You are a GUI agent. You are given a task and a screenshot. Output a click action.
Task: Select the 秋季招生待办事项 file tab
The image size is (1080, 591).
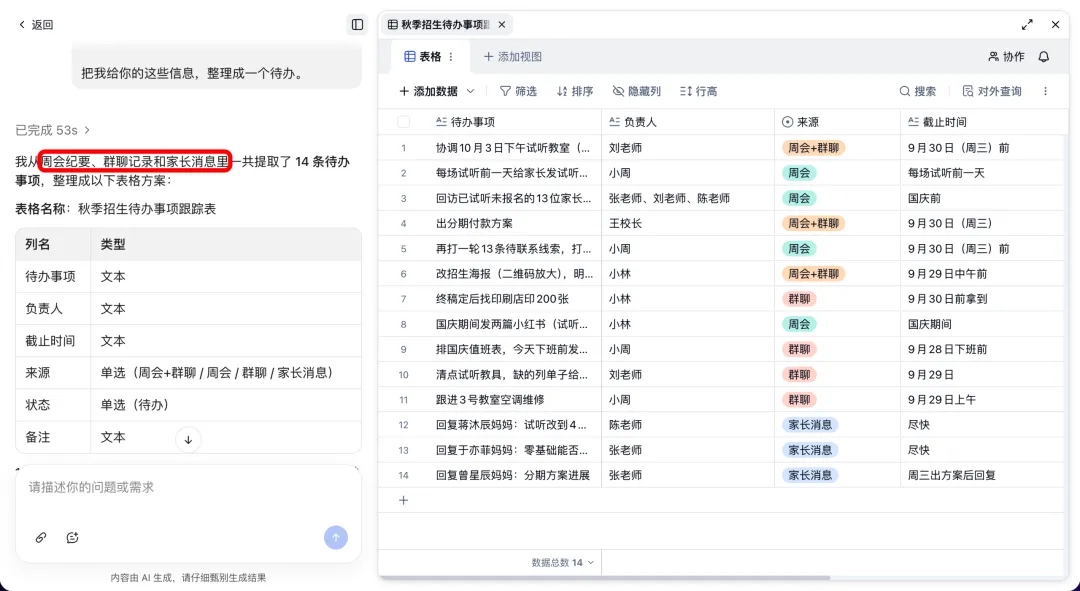(439, 25)
